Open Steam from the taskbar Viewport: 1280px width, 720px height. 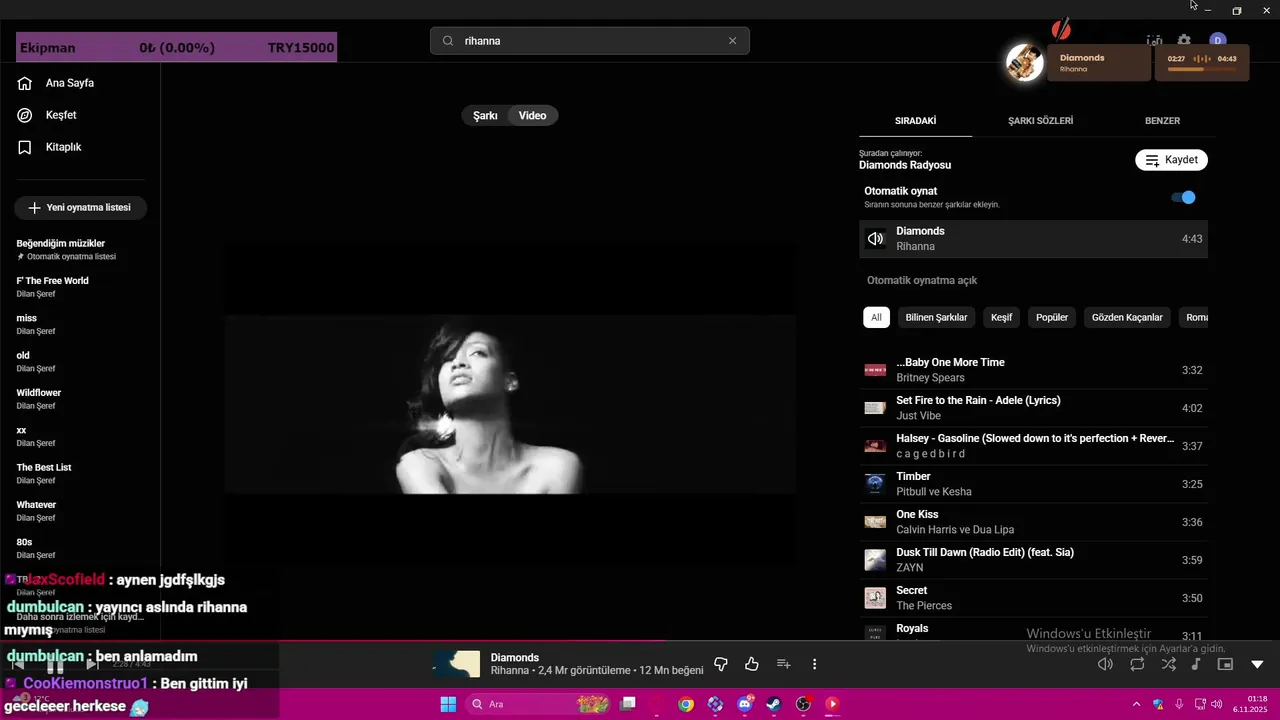pyautogui.click(x=774, y=704)
